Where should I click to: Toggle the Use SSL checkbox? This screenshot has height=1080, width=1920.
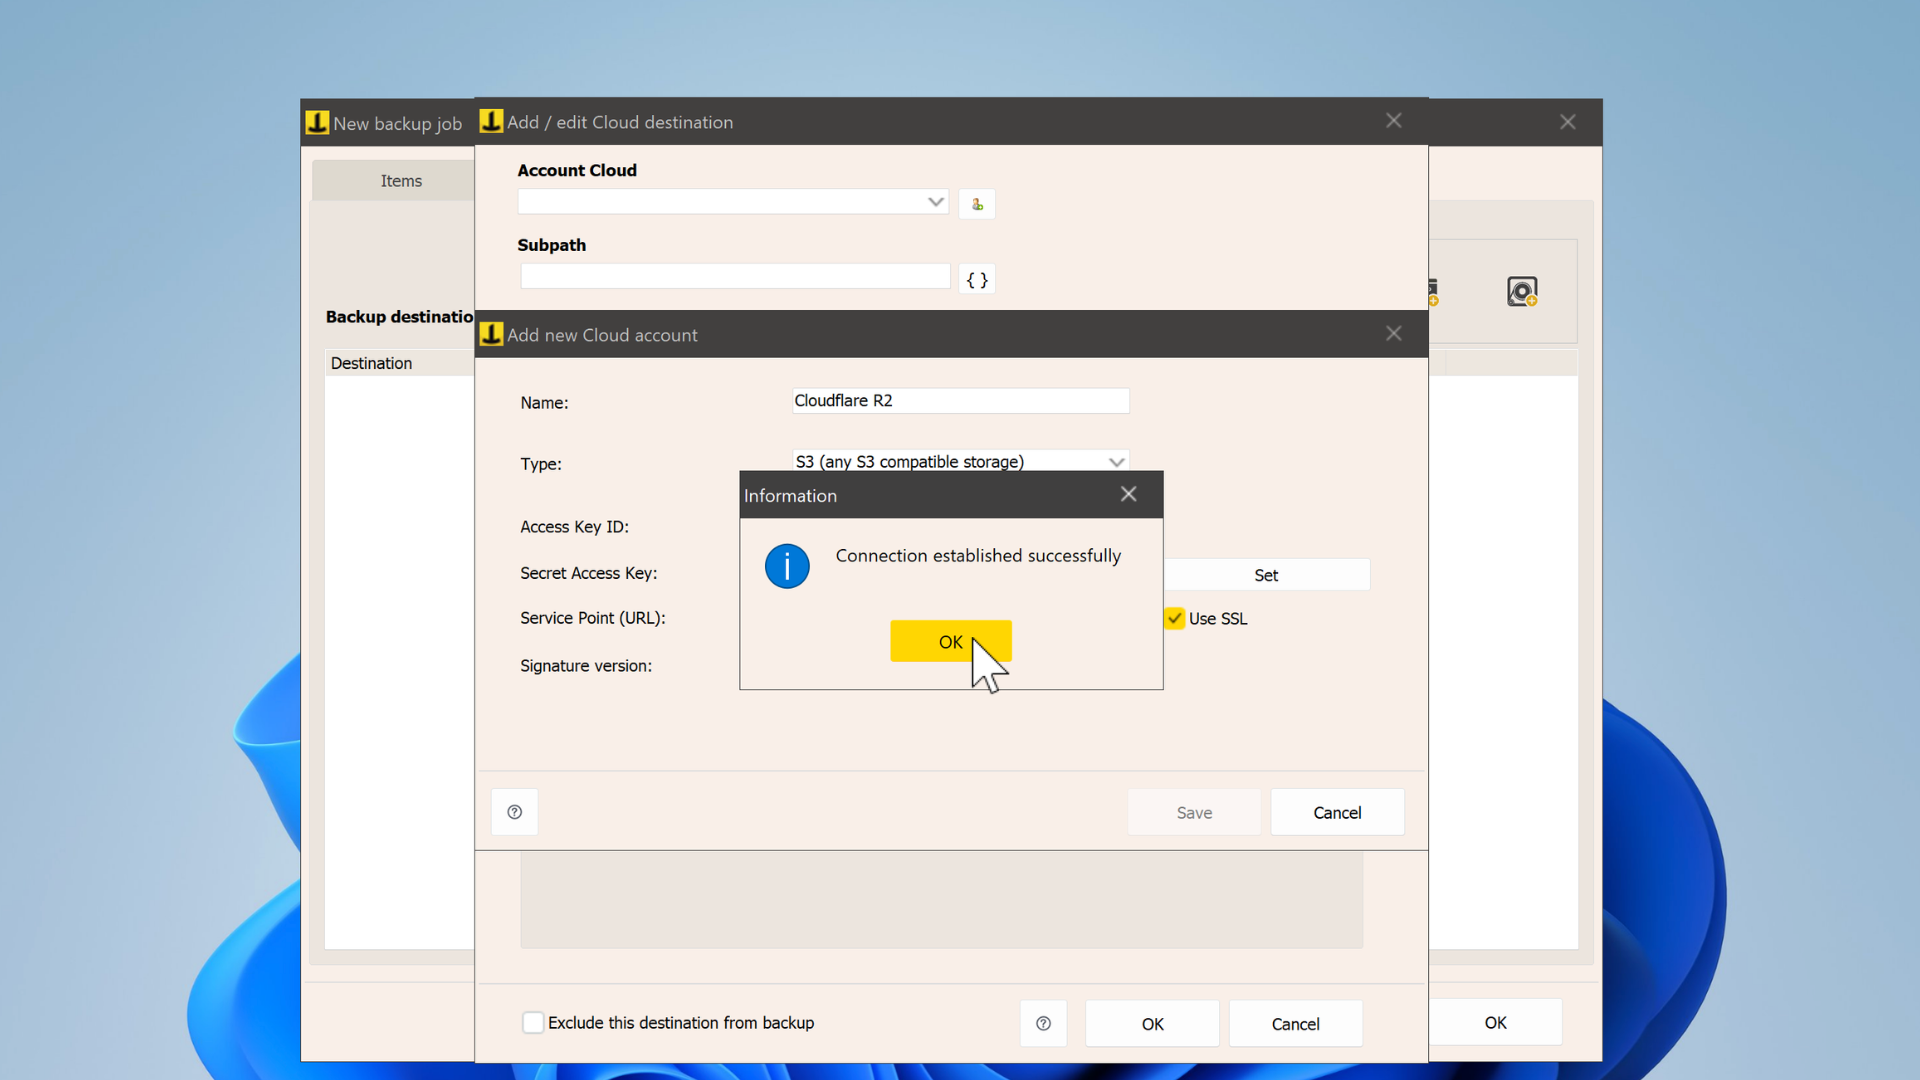pyautogui.click(x=1174, y=618)
